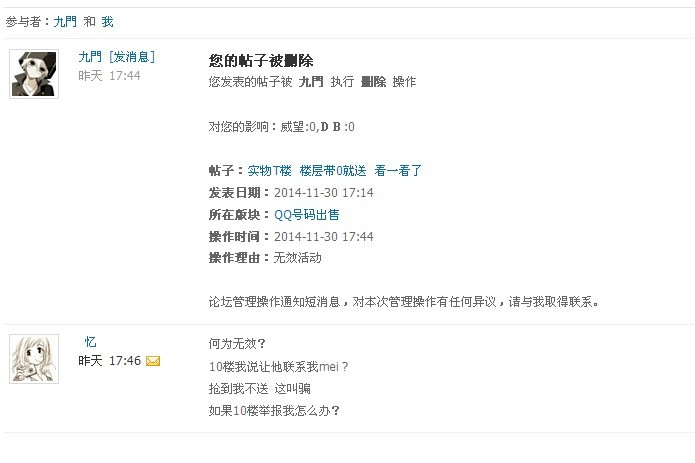Click the [发消息] link to message 九門
The width and height of the screenshot is (695, 463).
click(132, 57)
